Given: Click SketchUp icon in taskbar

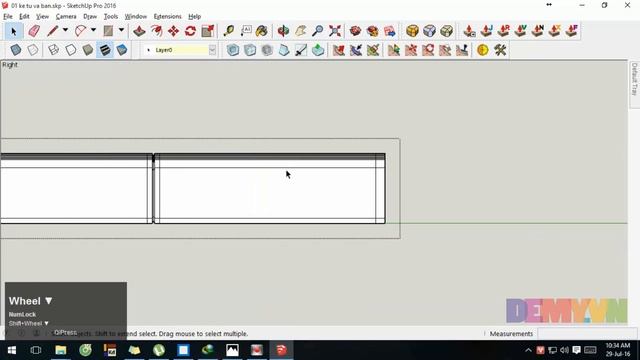Looking at the screenshot, I should [x=281, y=350].
